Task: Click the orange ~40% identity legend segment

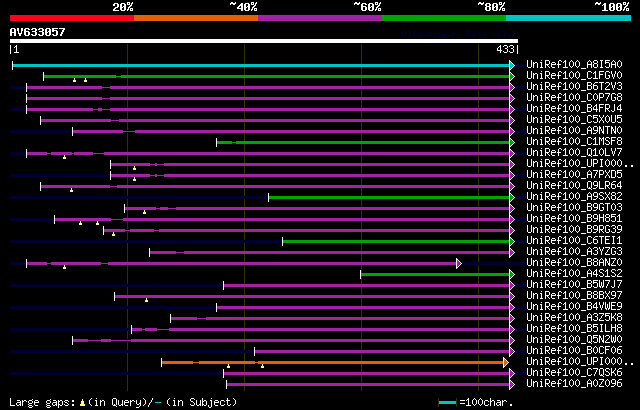Action: click(x=196, y=18)
